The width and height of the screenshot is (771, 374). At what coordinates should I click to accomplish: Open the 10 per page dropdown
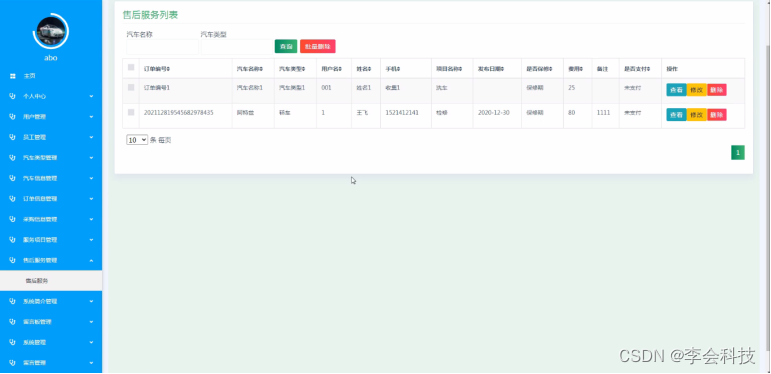pyautogui.click(x=137, y=140)
